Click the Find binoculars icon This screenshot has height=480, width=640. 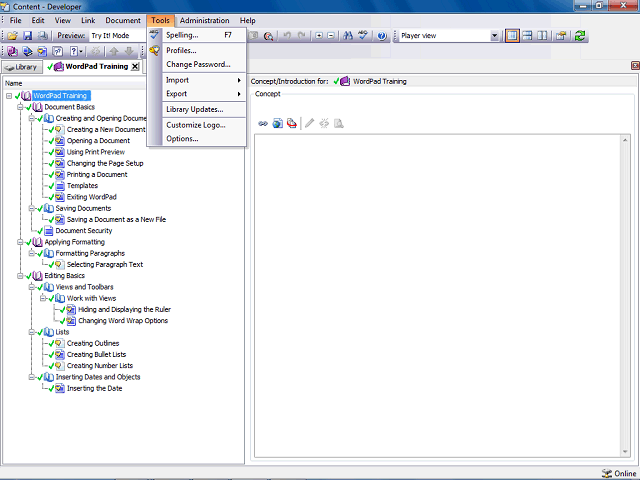(x=348, y=36)
